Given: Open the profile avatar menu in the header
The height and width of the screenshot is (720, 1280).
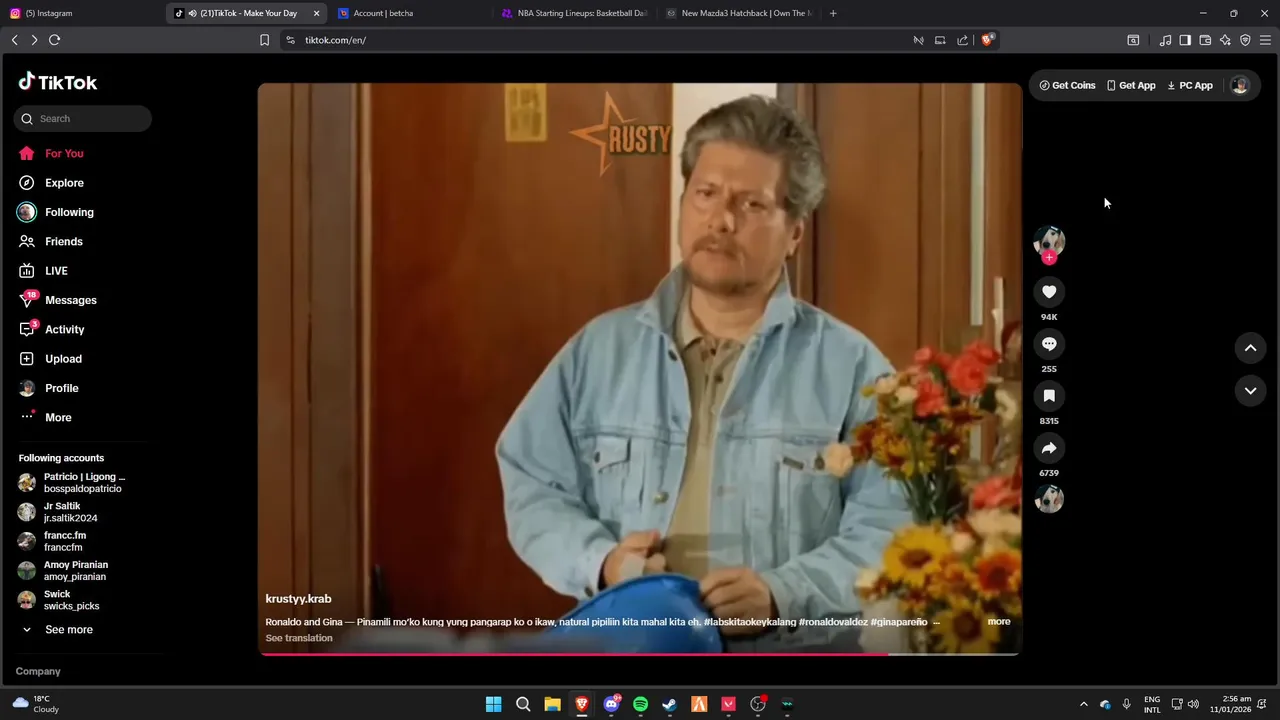Looking at the screenshot, I should (1240, 85).
